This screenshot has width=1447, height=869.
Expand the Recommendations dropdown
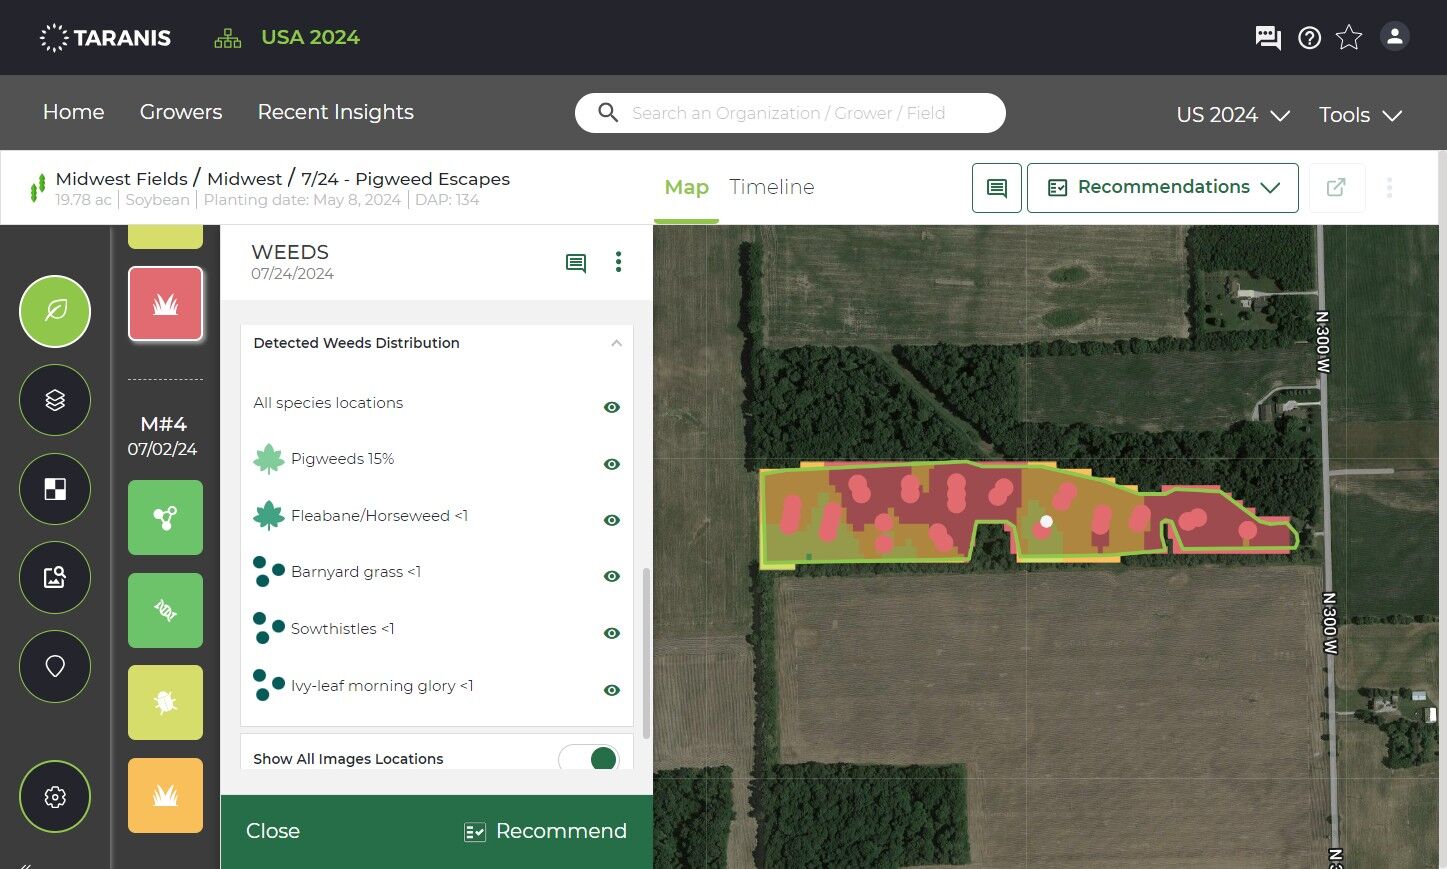(x=1163, y=188)
